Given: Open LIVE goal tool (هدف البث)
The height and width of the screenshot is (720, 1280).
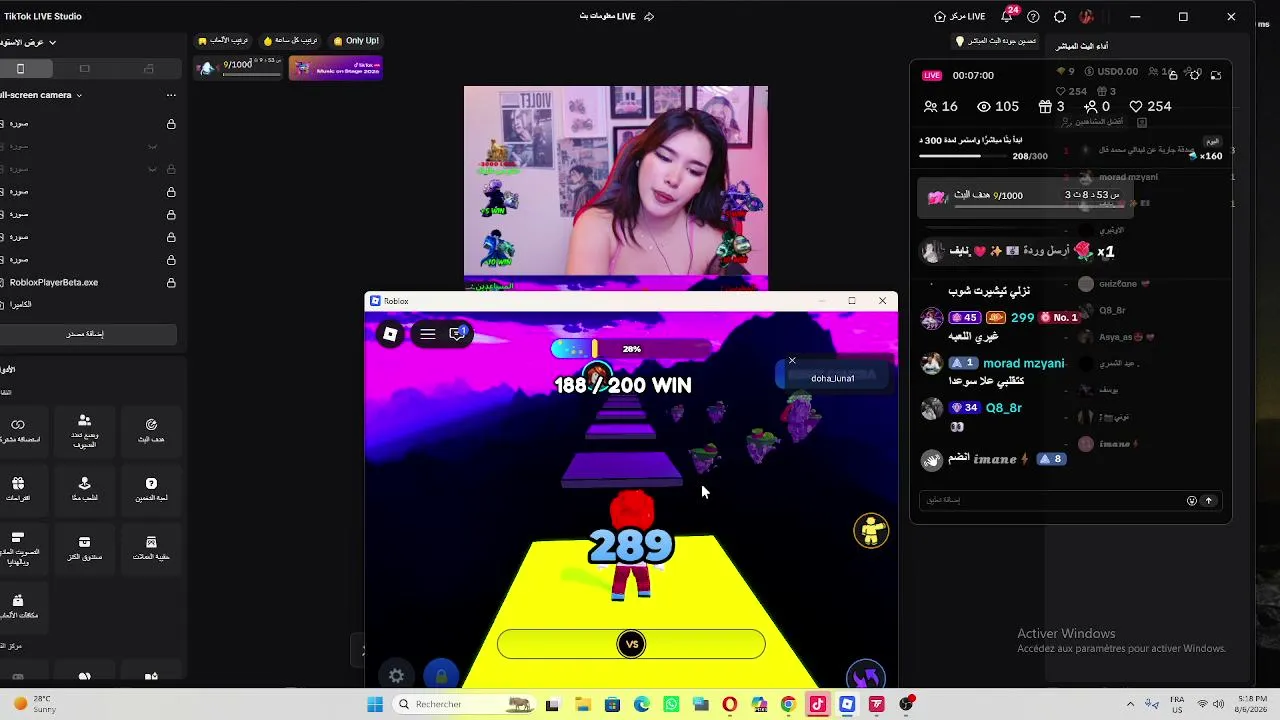Looking at the screenshot, I should point(151,430).
